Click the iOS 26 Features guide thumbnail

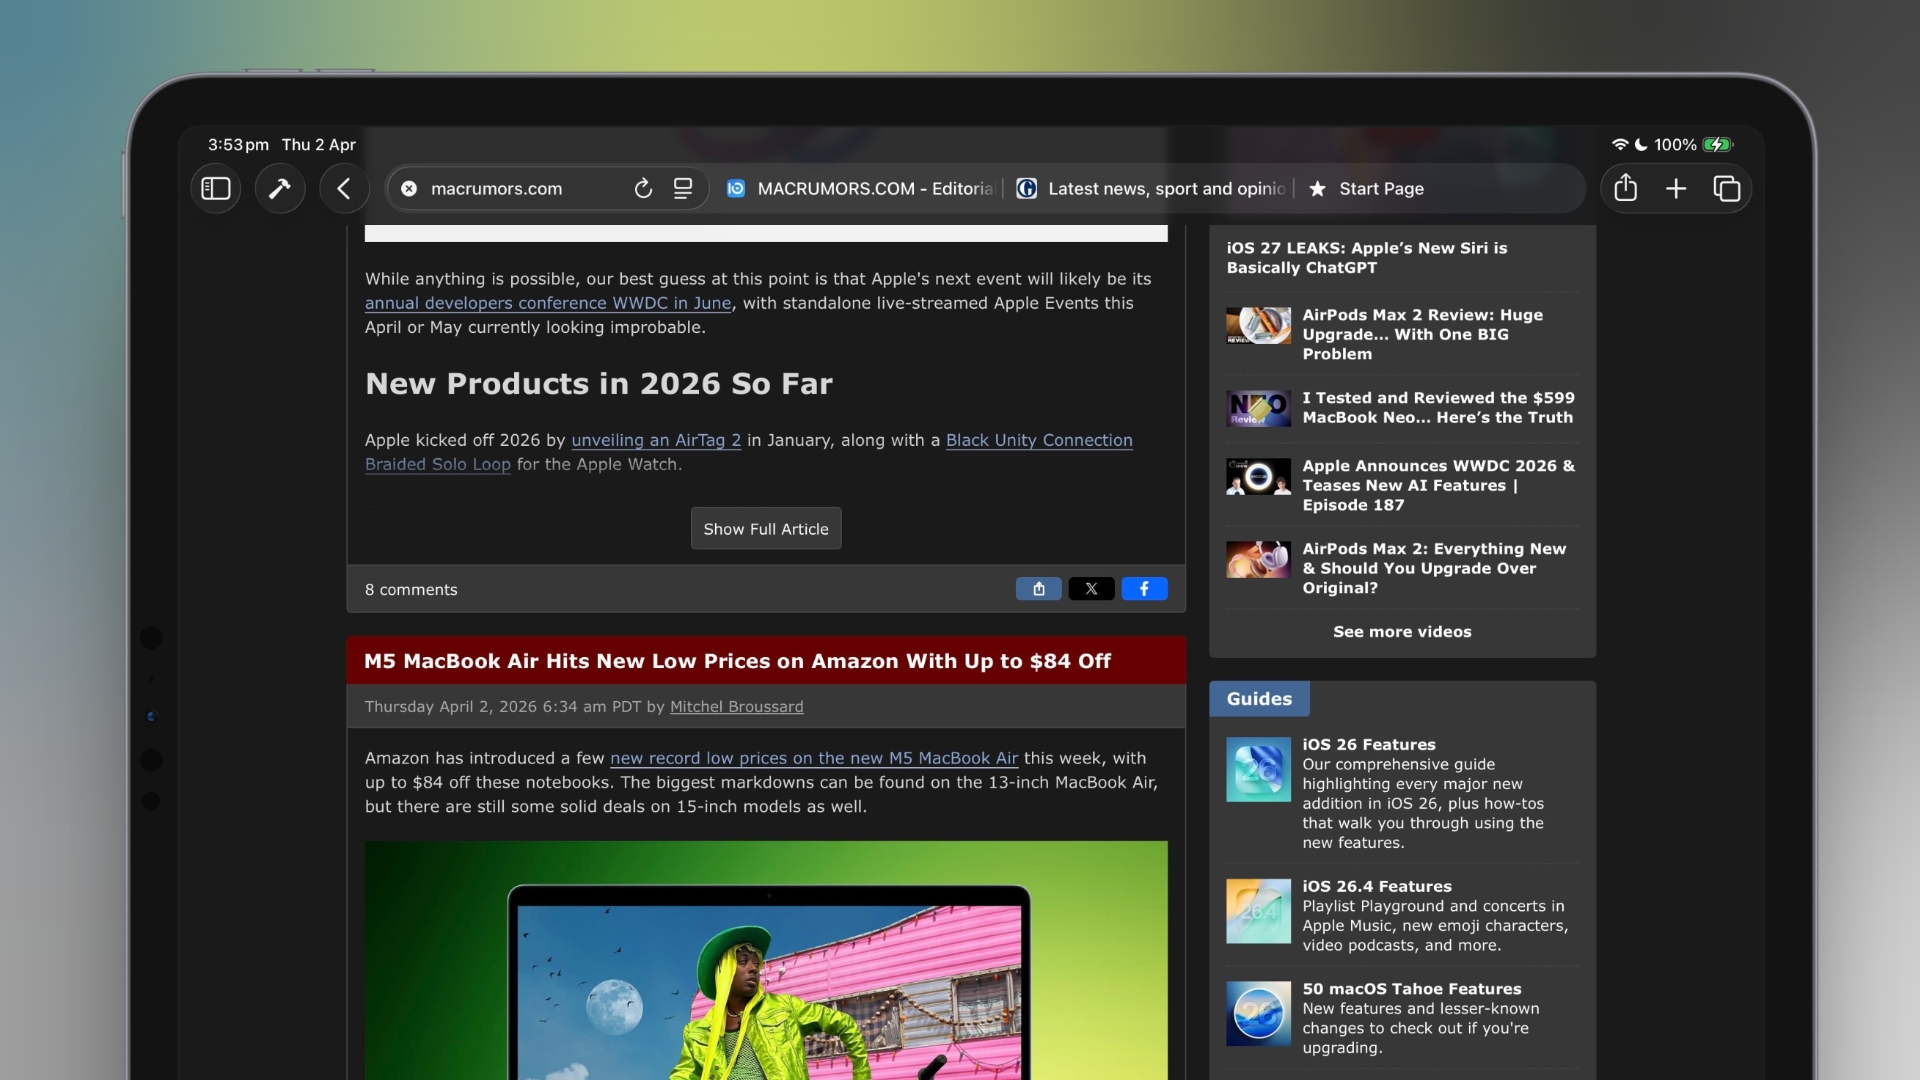[x=1257, y=770]
